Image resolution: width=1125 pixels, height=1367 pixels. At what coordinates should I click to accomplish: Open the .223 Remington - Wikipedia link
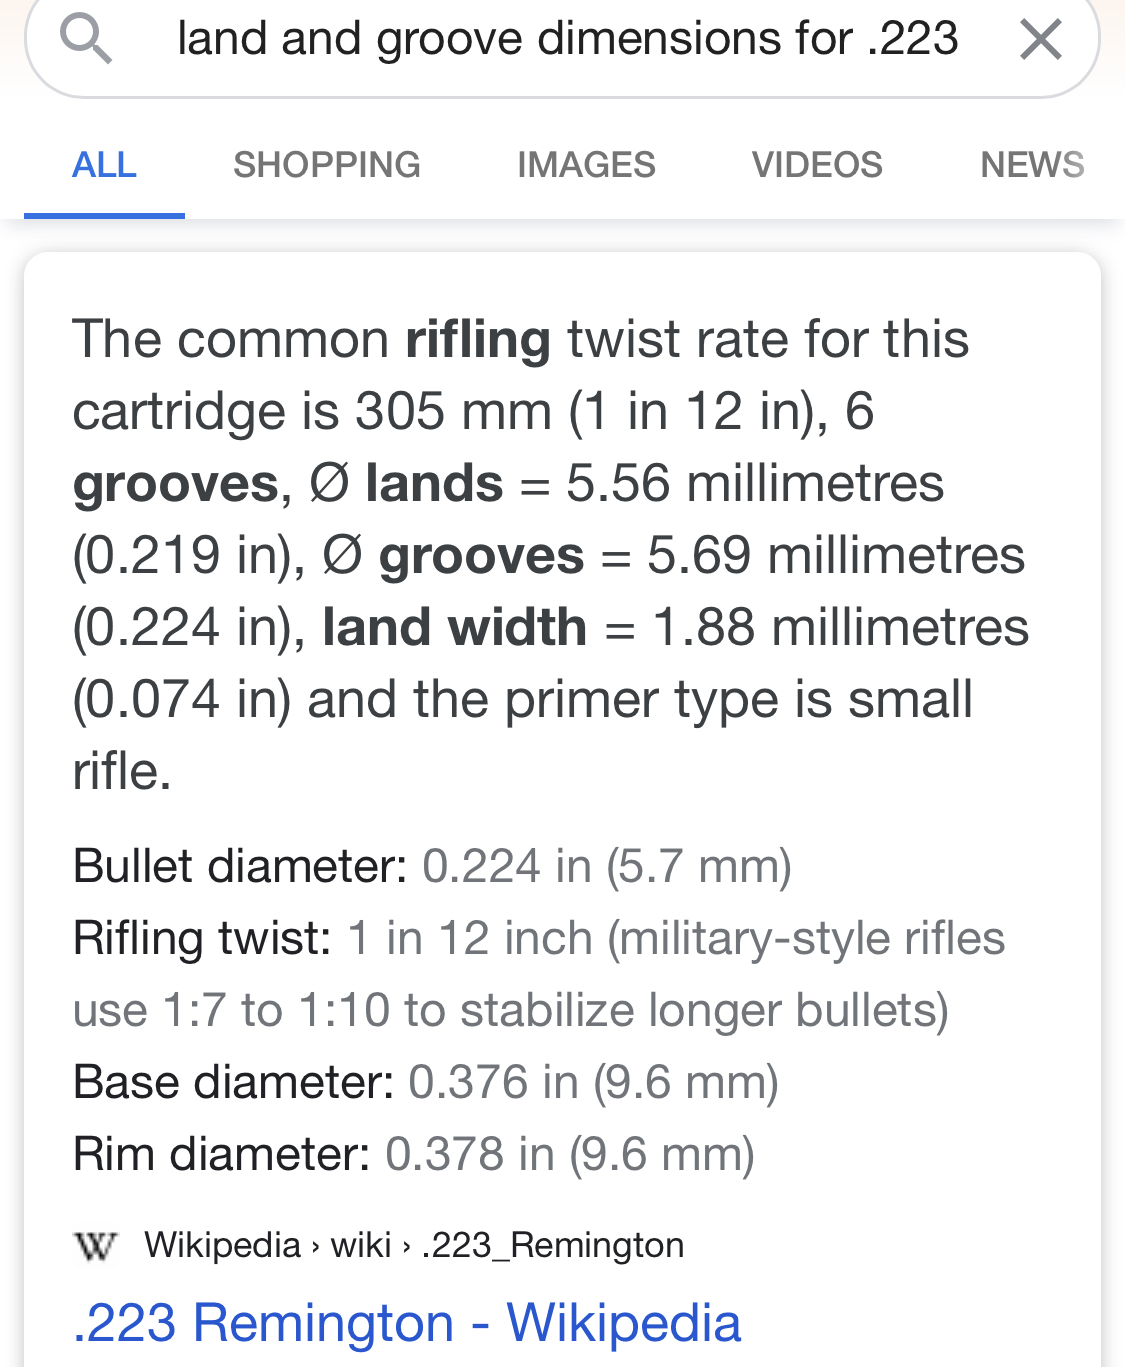[407, 1322]
